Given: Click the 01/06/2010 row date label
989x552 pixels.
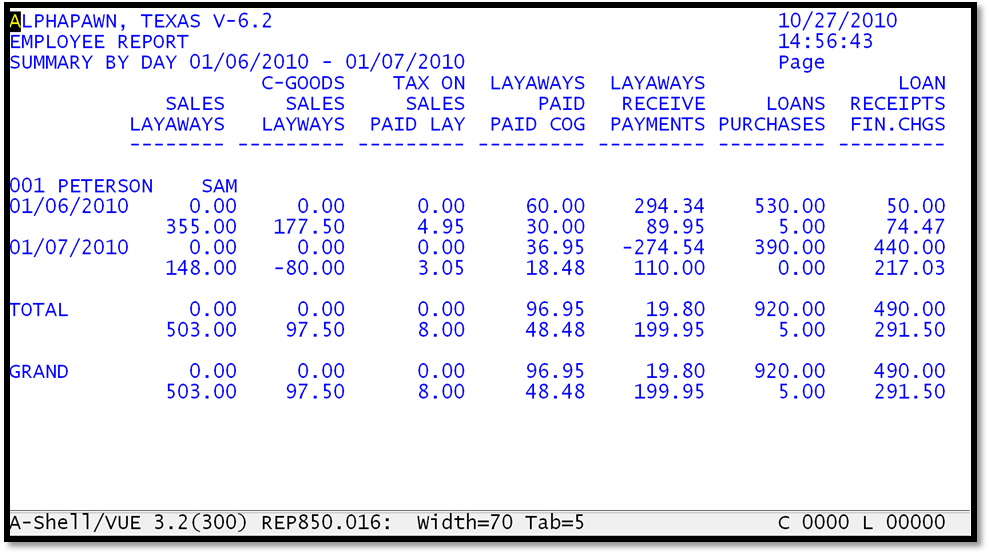Looking at the screenshot, I should [x=69, y=207].
